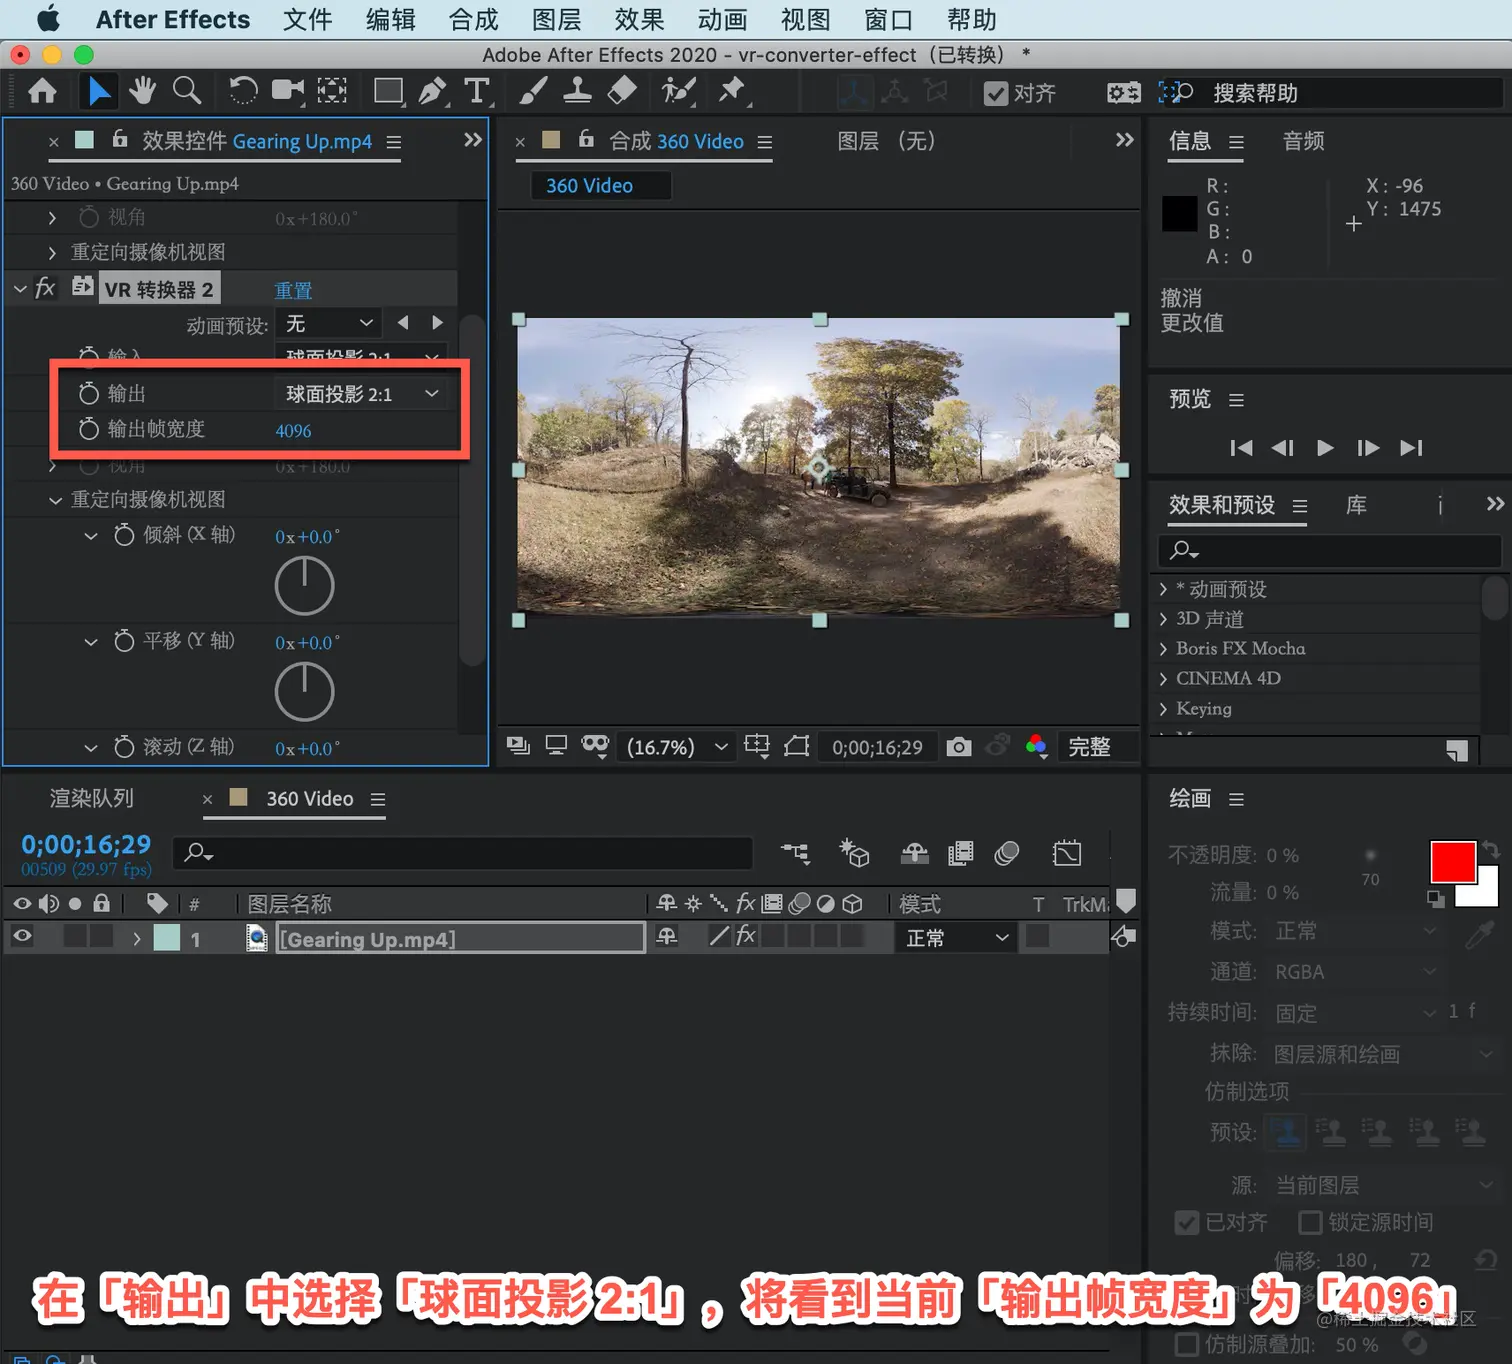
Task: Go to the Home screen icon
Action: pos(42,92)
